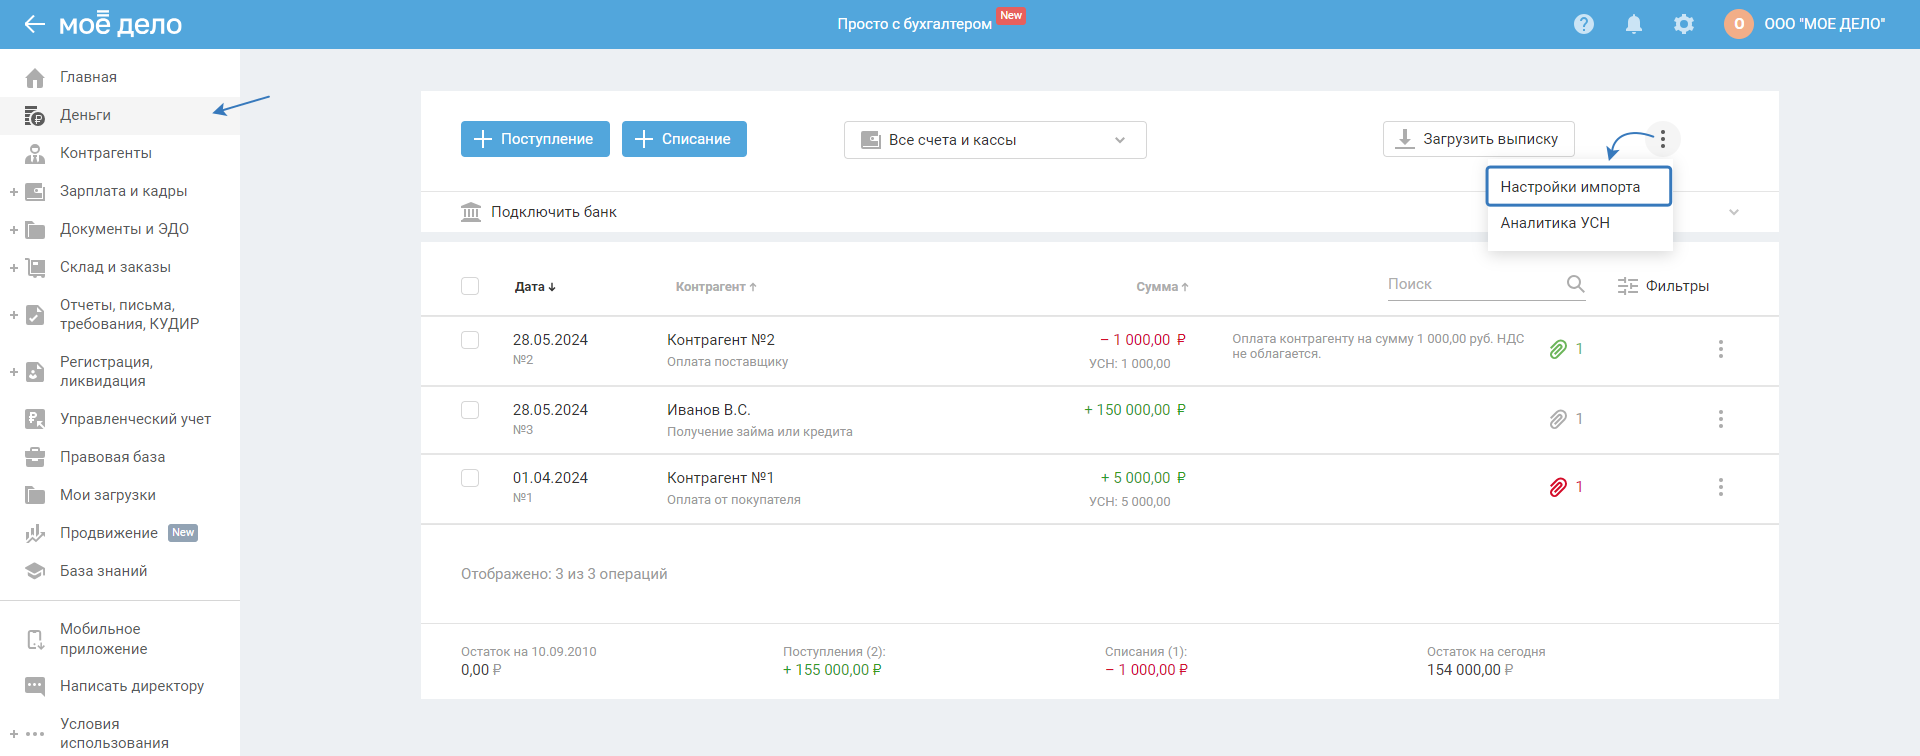Click the back arrow beside logo
The height and width of the screenshot is (756, 1920).
[35, 24]
